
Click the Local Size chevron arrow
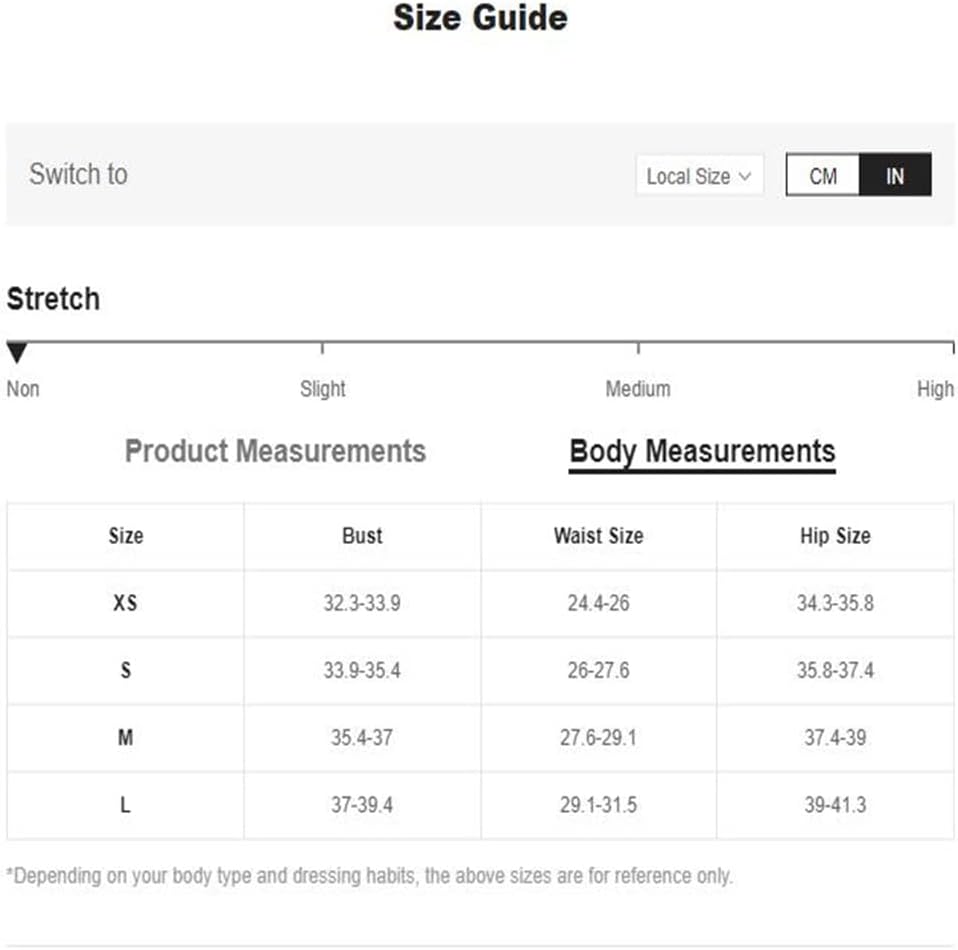click(745, 176)
